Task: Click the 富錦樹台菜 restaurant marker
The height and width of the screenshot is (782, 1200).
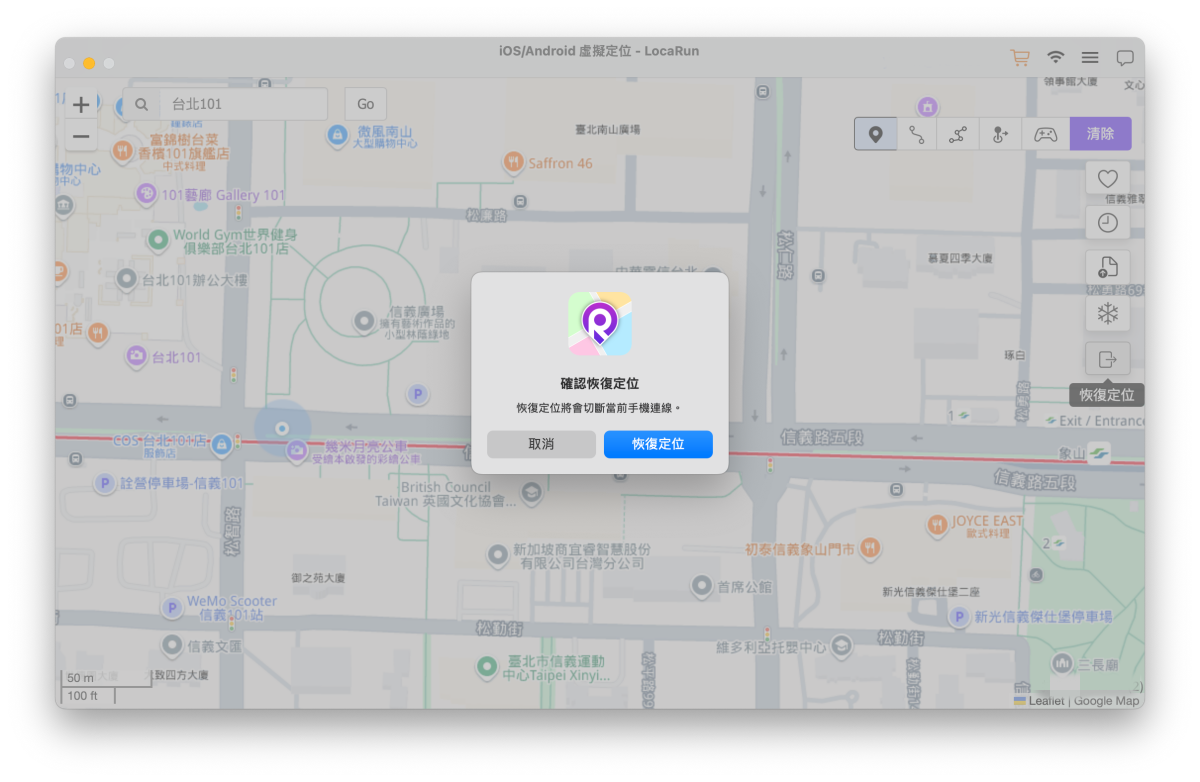Action: point(123,151)
